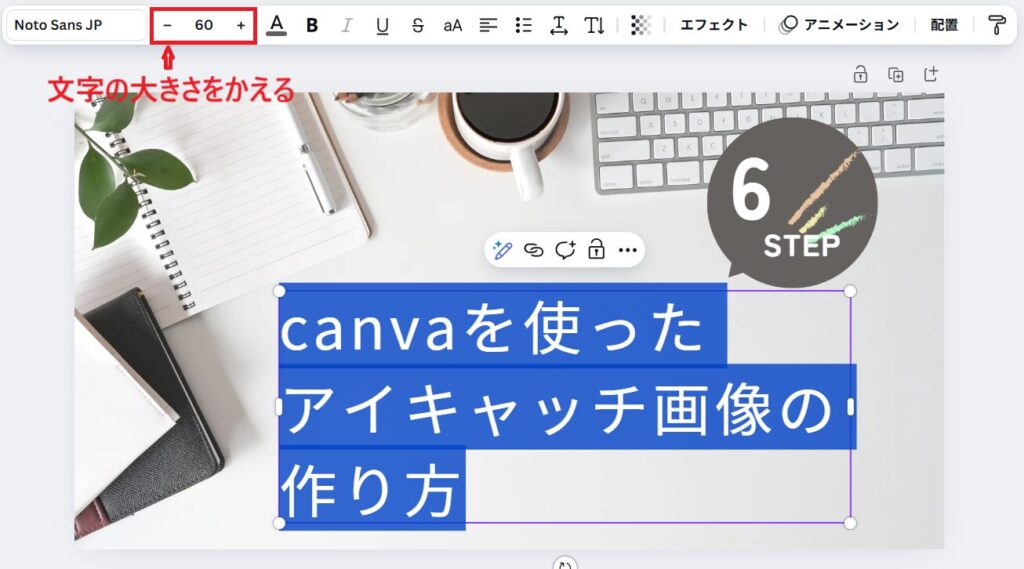1024x569 pixels.
Task: Click the font size value field
Action: pyautogui.click(x=204, y=25)
